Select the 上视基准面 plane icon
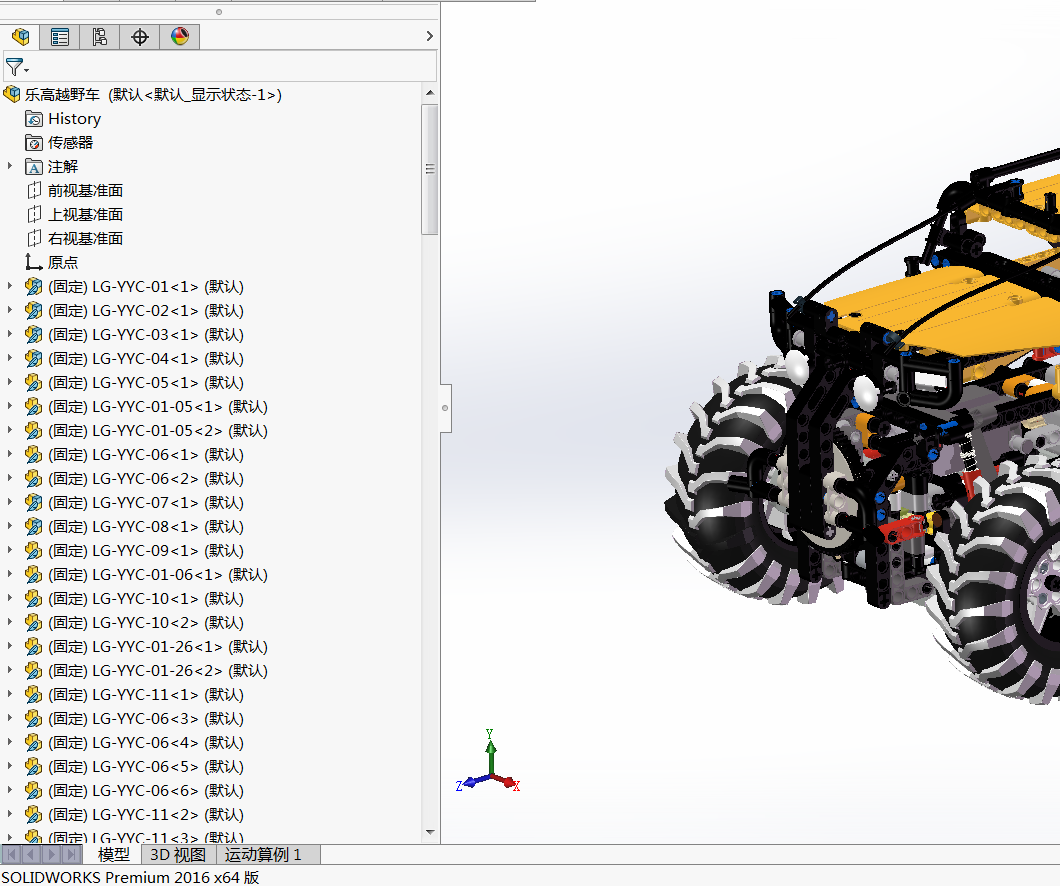Screen dimensions: 1060x886 (x=34, y=215)
